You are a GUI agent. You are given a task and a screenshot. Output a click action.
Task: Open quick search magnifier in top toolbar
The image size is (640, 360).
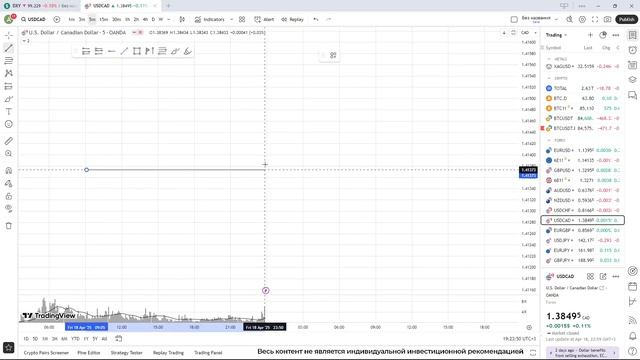[x=570, y=19]
